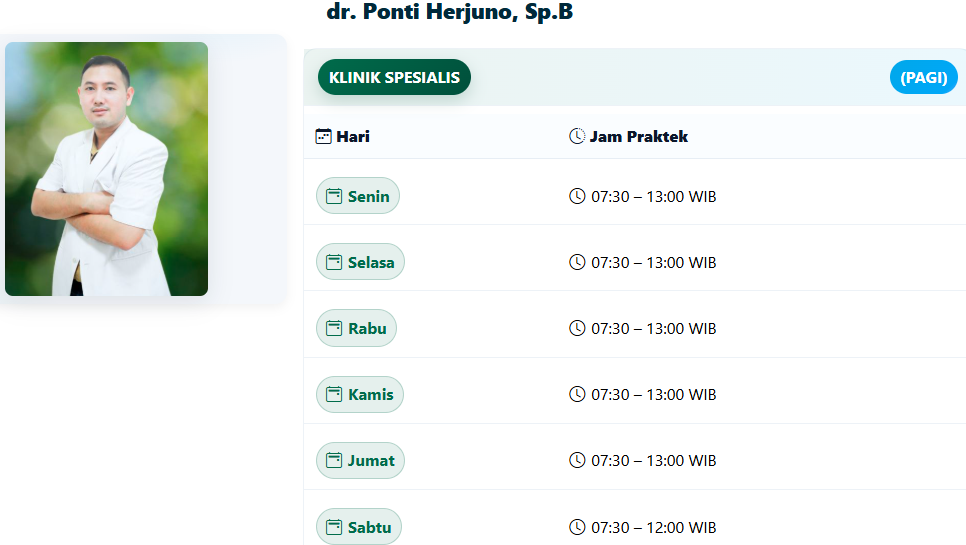
Task: Click the calendar icon in Selasa badge
Action: (335, 262)
